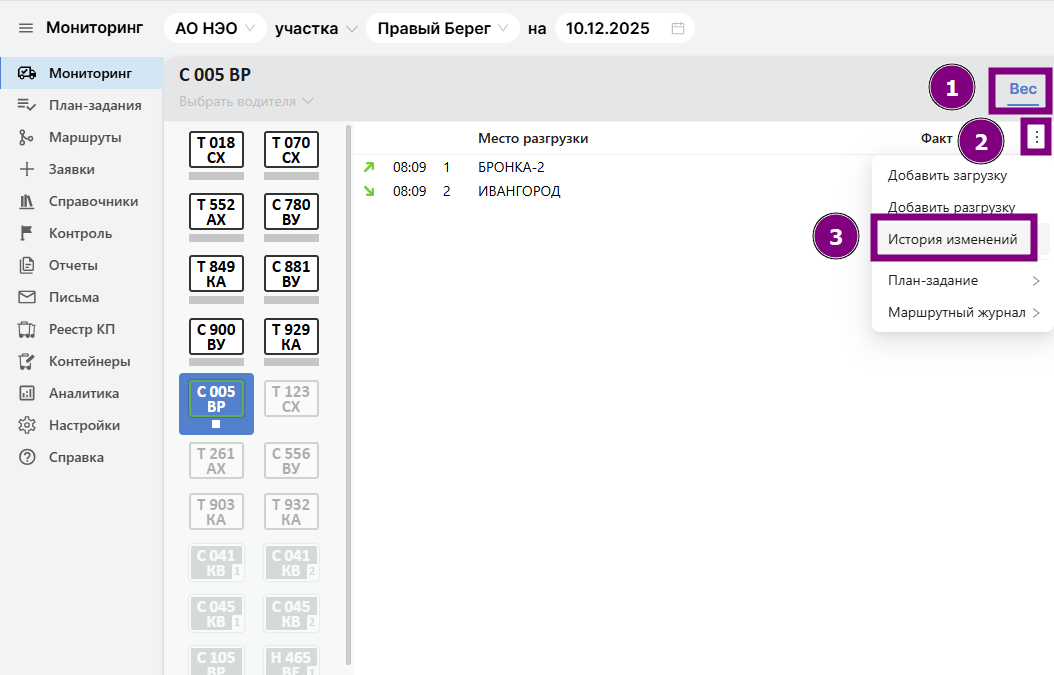Open the calendar icon in date field

[x=678, y=28]
